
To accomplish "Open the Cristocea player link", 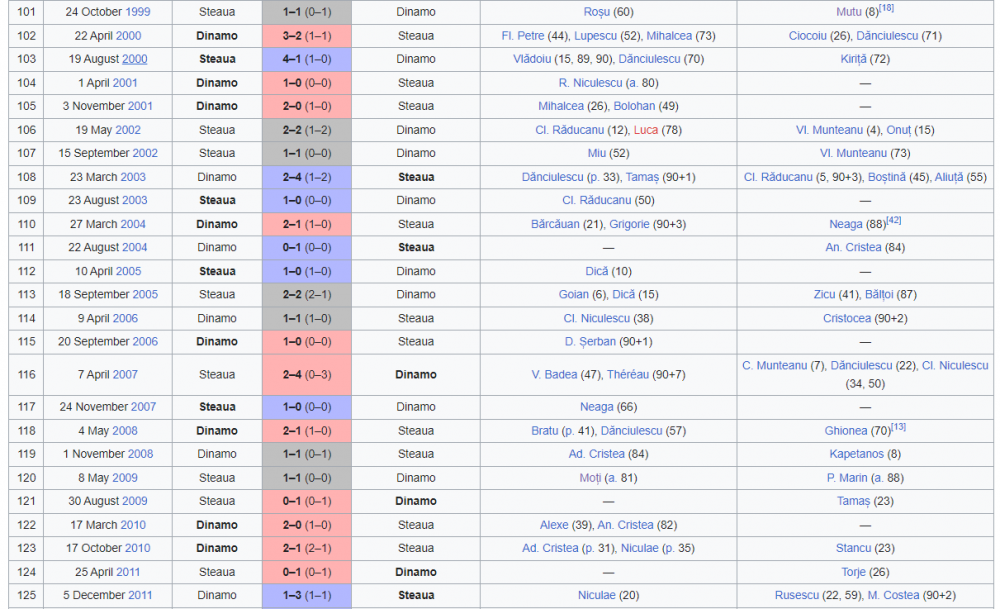I will [846, 318].
